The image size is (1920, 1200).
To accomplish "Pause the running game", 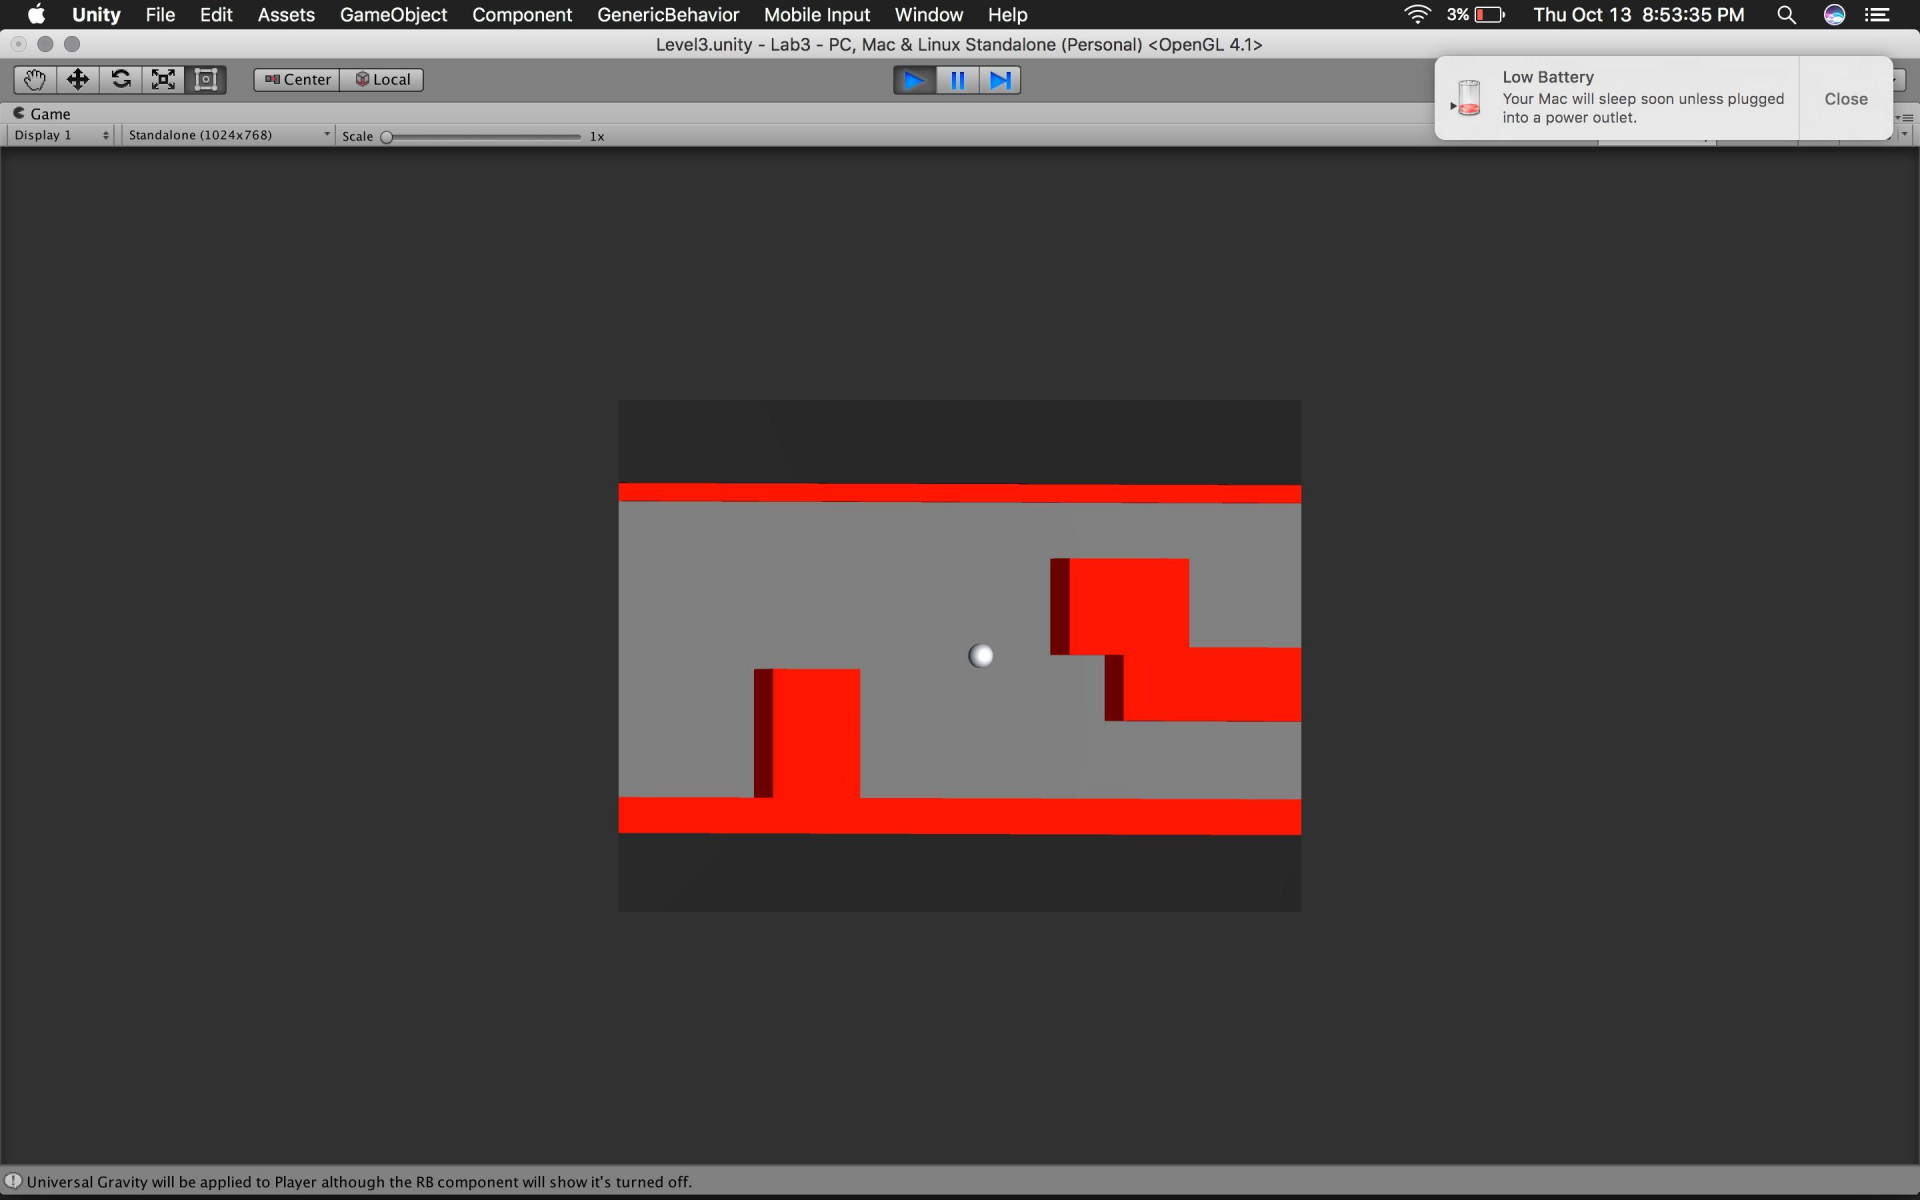I will coord(957,80).
